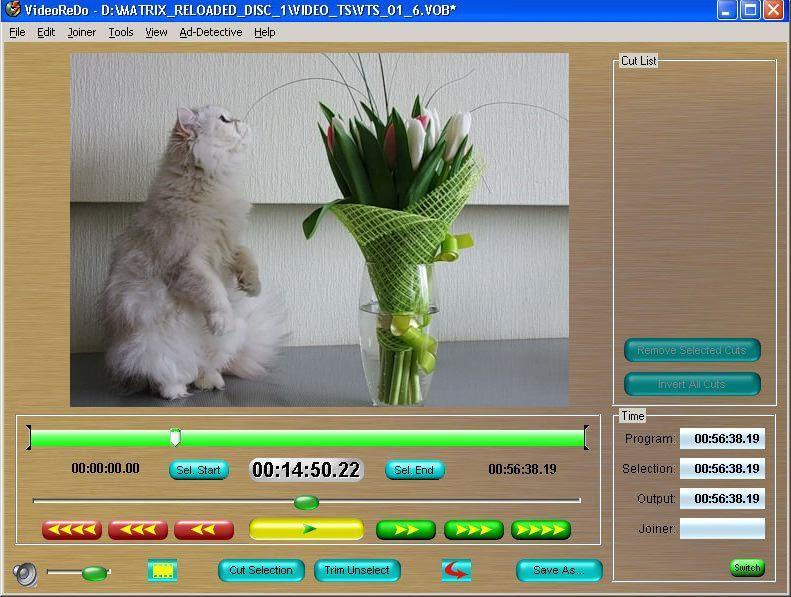Click the Selection time field
This screenshot has width=791, height=597.
(x=722, y=469)
